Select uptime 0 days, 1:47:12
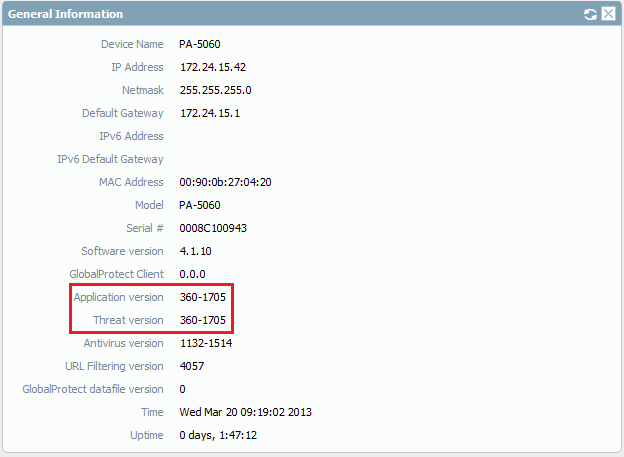 pyautogui.click(x=218, y=436)
